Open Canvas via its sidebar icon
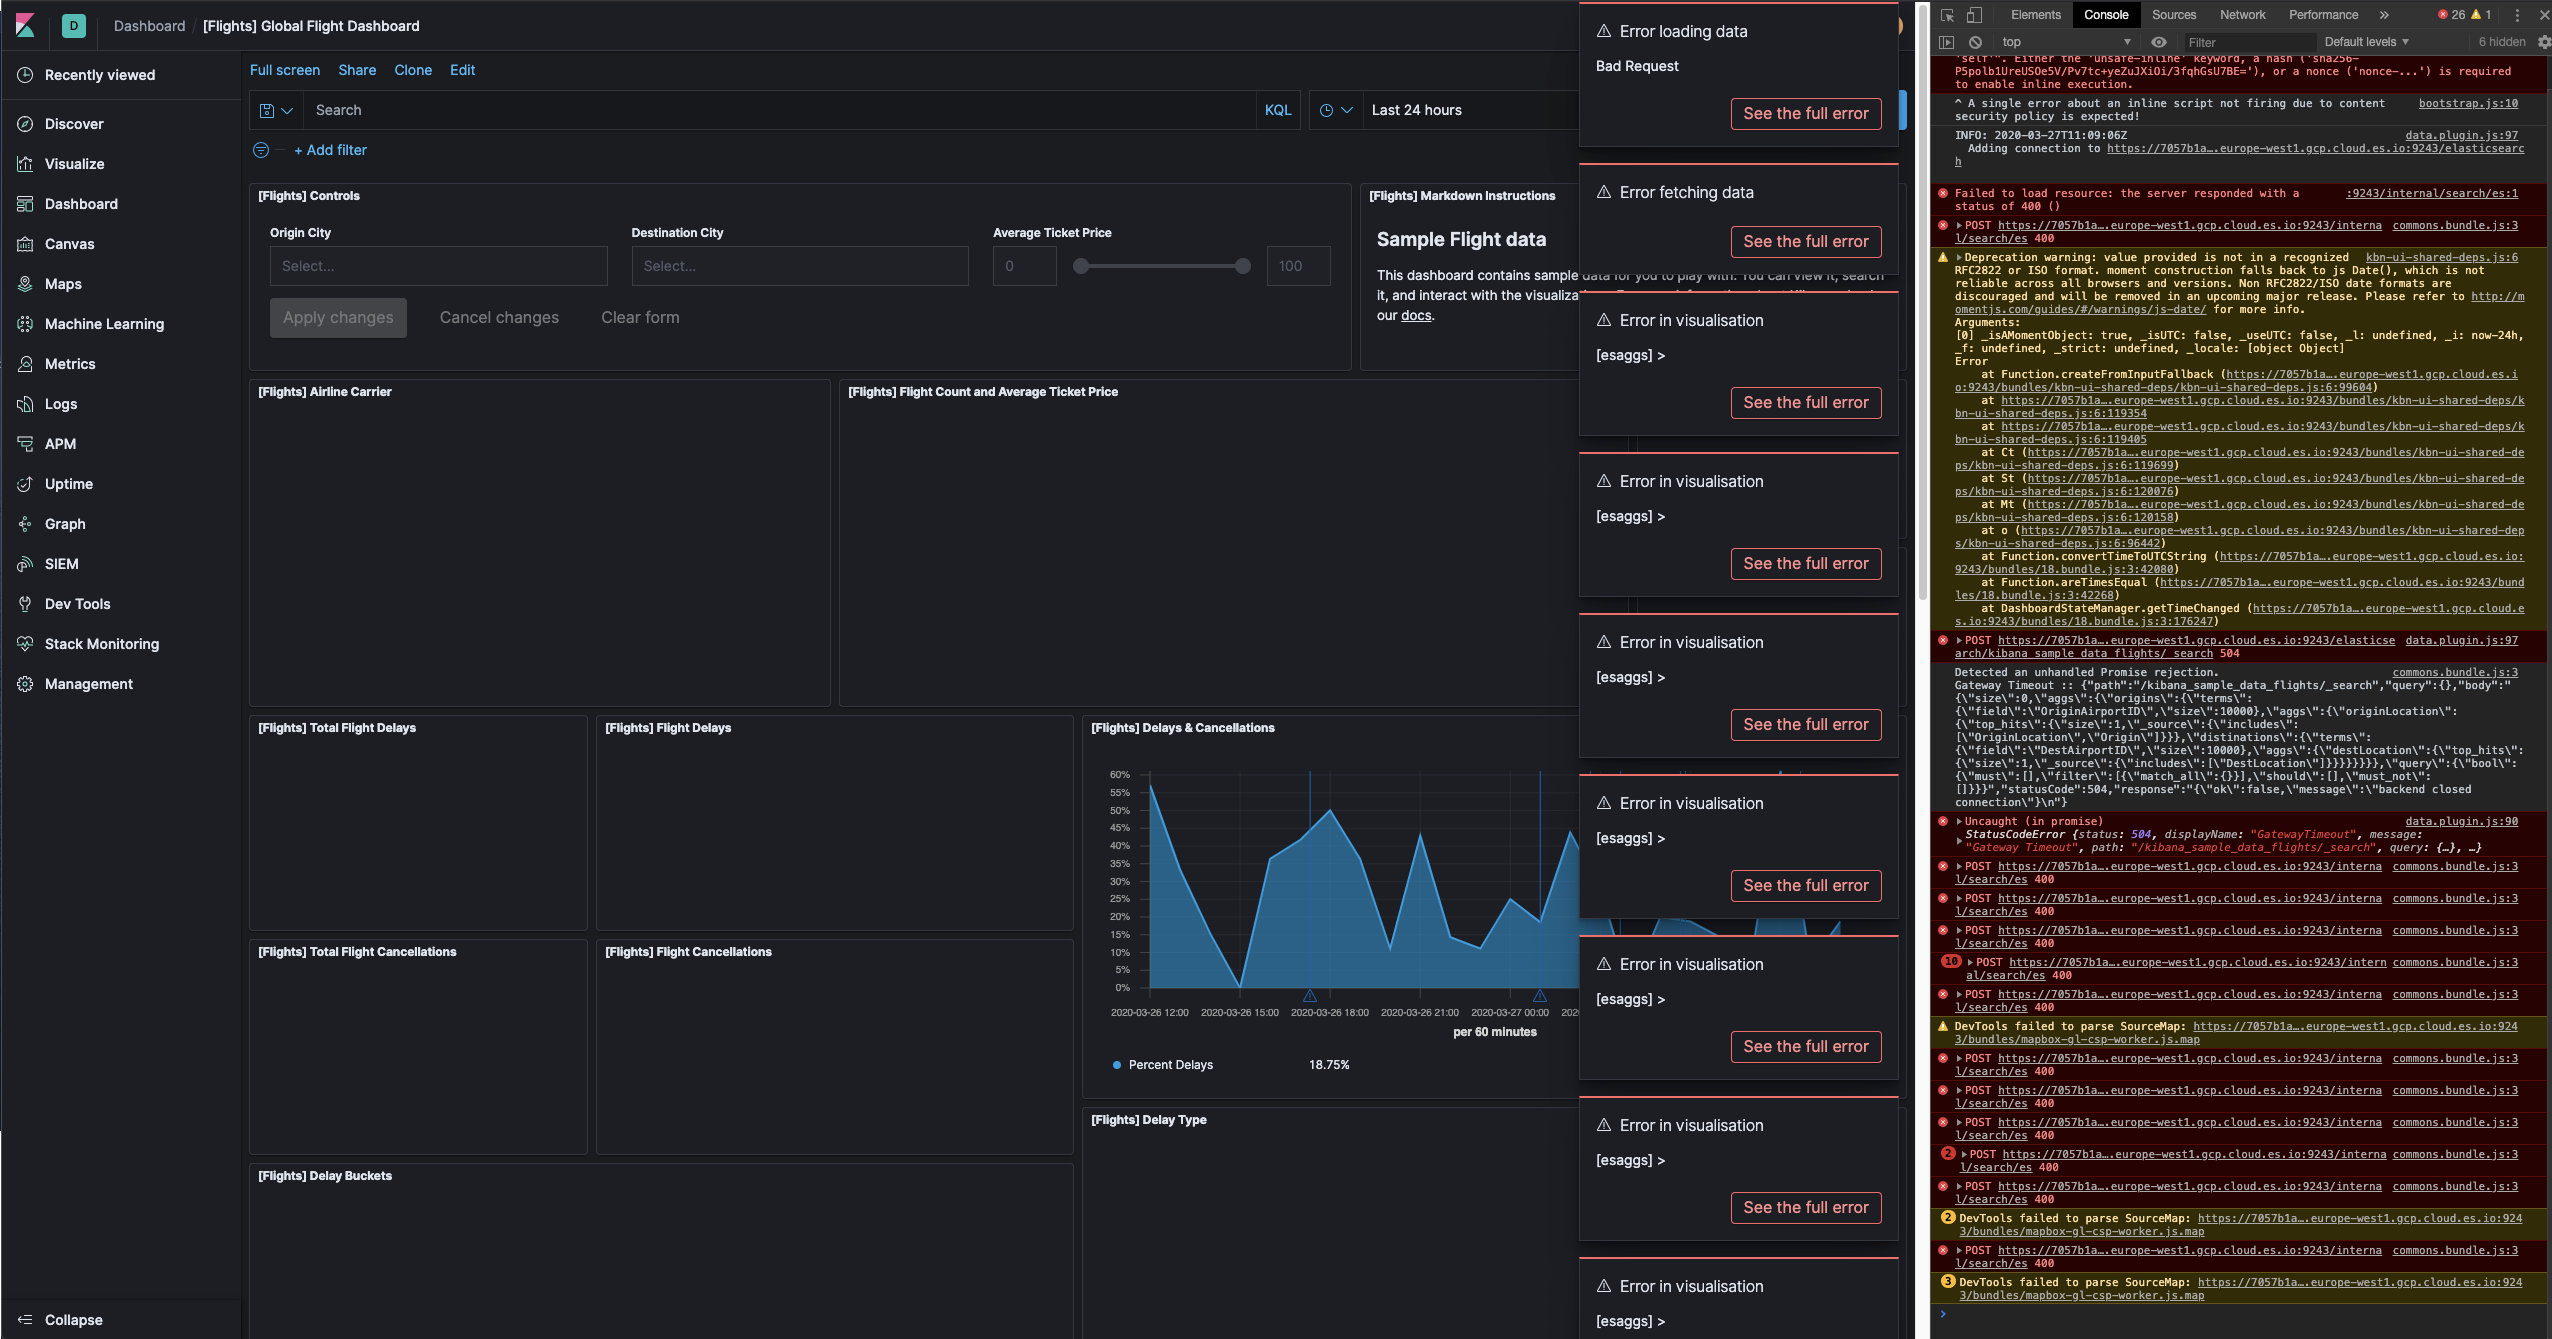Viewport: 2552px width, 1339px height. point(25,244)
